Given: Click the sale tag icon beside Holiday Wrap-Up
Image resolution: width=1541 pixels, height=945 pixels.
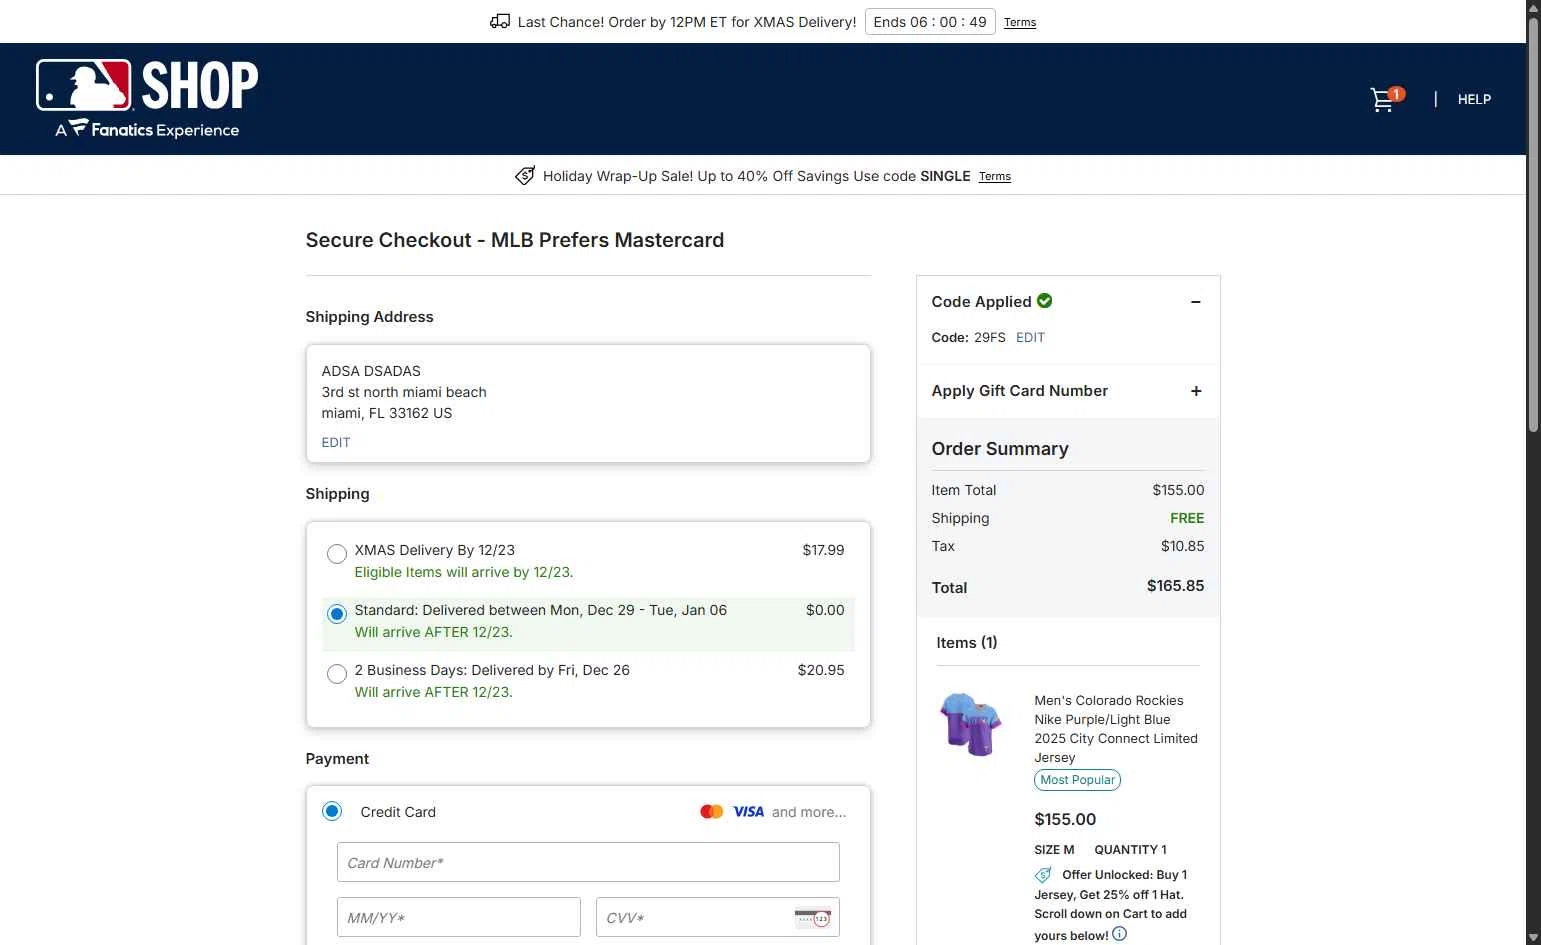Looking at the screenshot, I should pos(525,175).
